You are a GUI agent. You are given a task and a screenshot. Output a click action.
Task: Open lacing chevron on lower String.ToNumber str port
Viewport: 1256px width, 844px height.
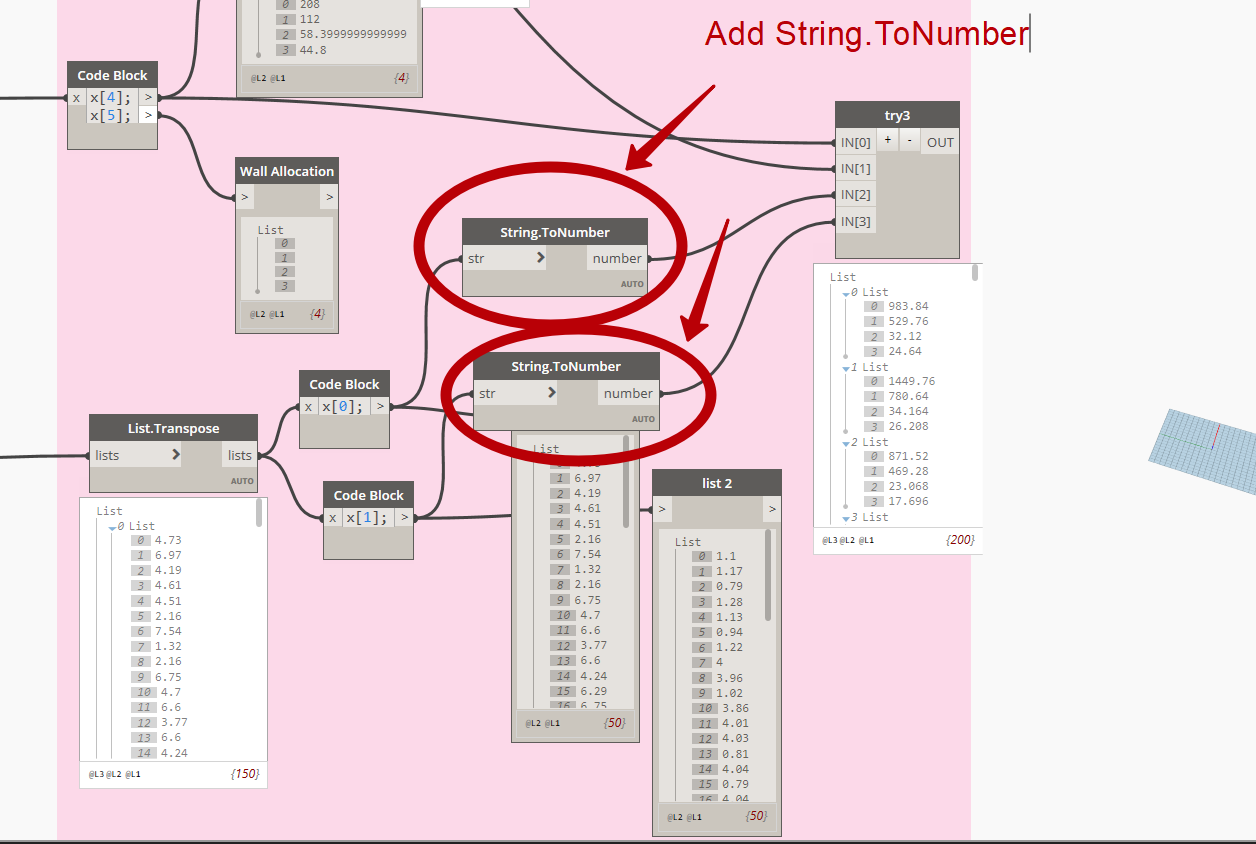[551, 393]
